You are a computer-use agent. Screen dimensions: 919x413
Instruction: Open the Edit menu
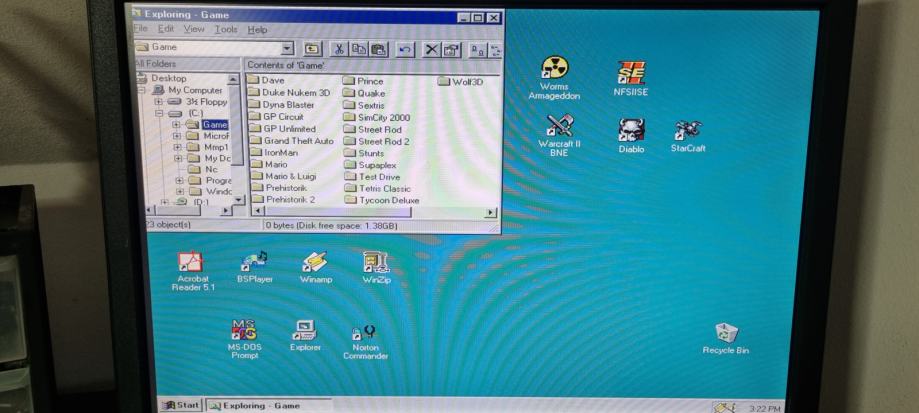(x=166, y=29)
